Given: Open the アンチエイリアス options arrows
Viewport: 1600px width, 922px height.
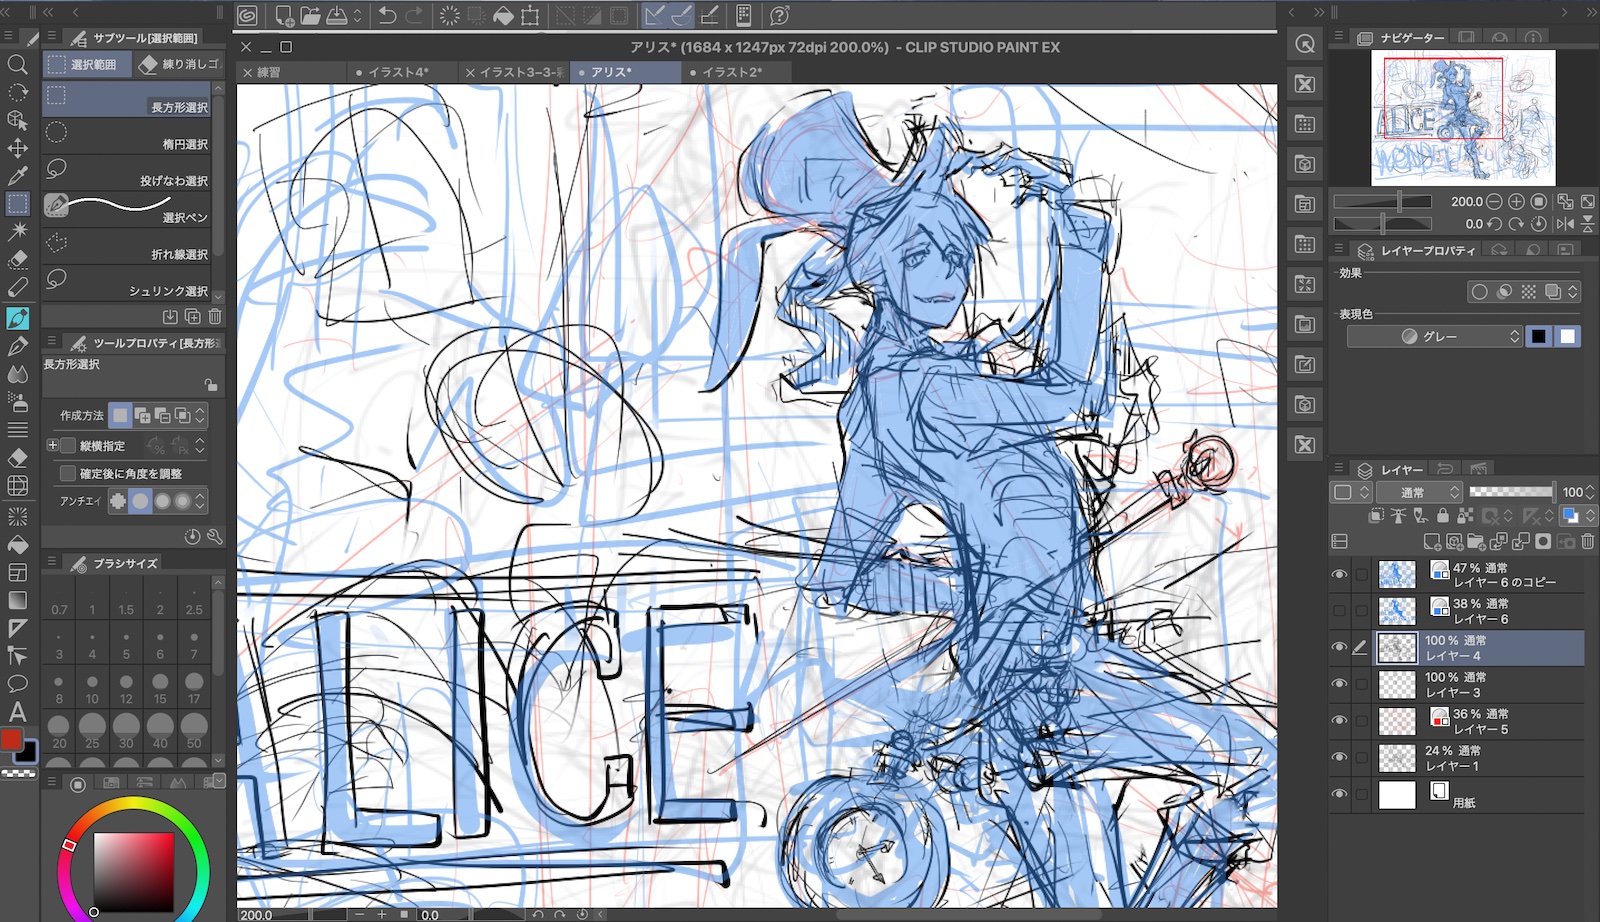Looking at the screenshot, I should point(200,500).
